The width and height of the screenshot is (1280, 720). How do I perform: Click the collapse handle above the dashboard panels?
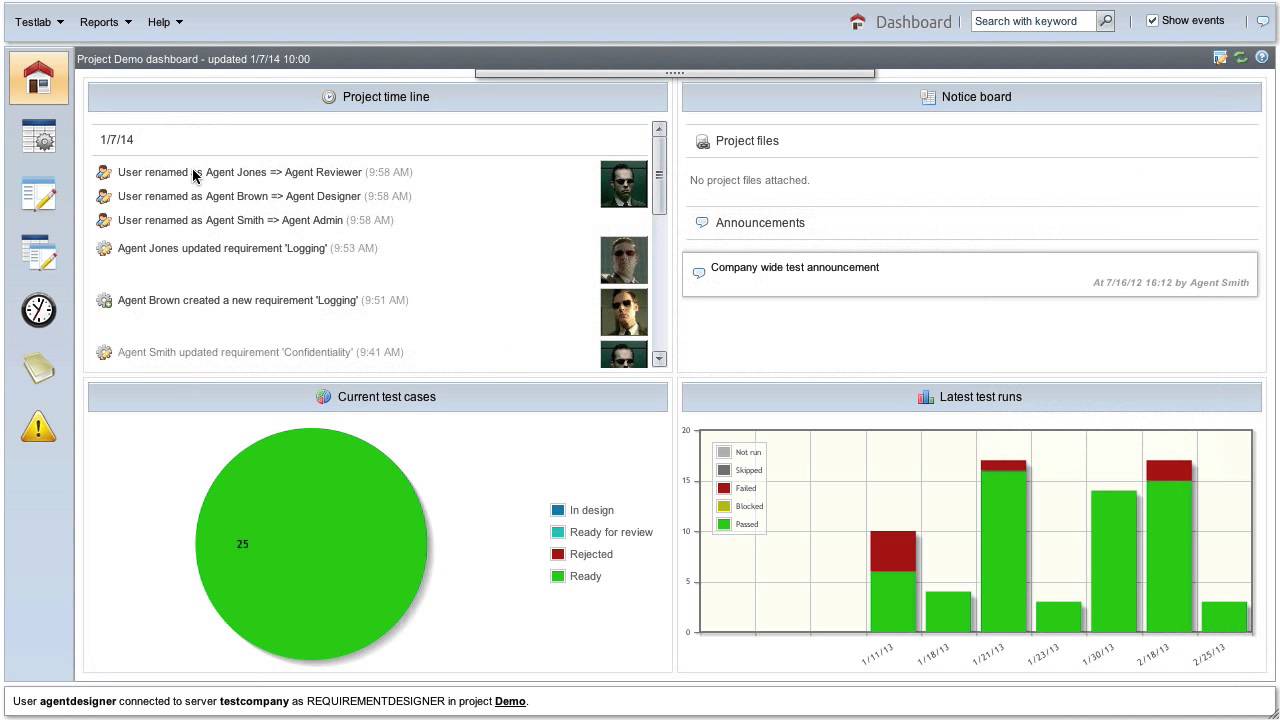coord(675,73)
